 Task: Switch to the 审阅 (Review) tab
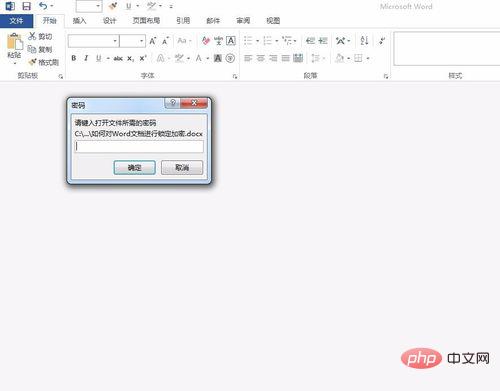tap(243, 21)
